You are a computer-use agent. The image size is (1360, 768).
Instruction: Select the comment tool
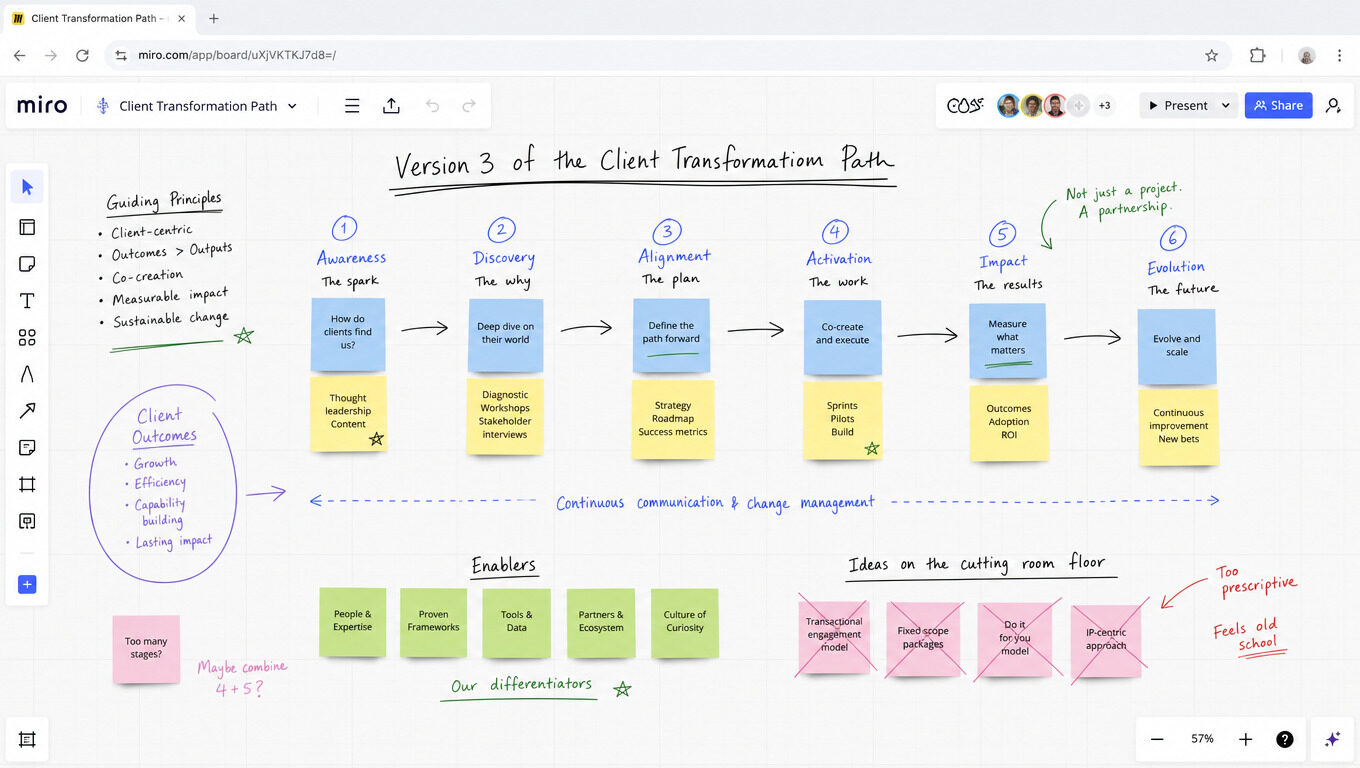click(27, 448)
